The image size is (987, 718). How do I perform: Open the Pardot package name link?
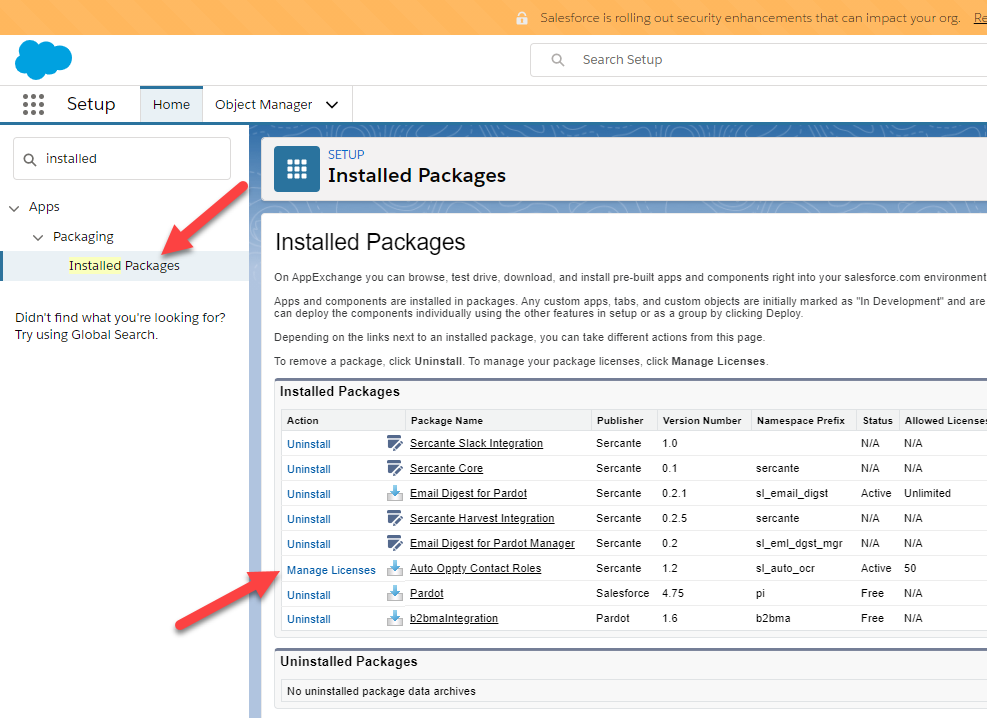click(427, 593)
